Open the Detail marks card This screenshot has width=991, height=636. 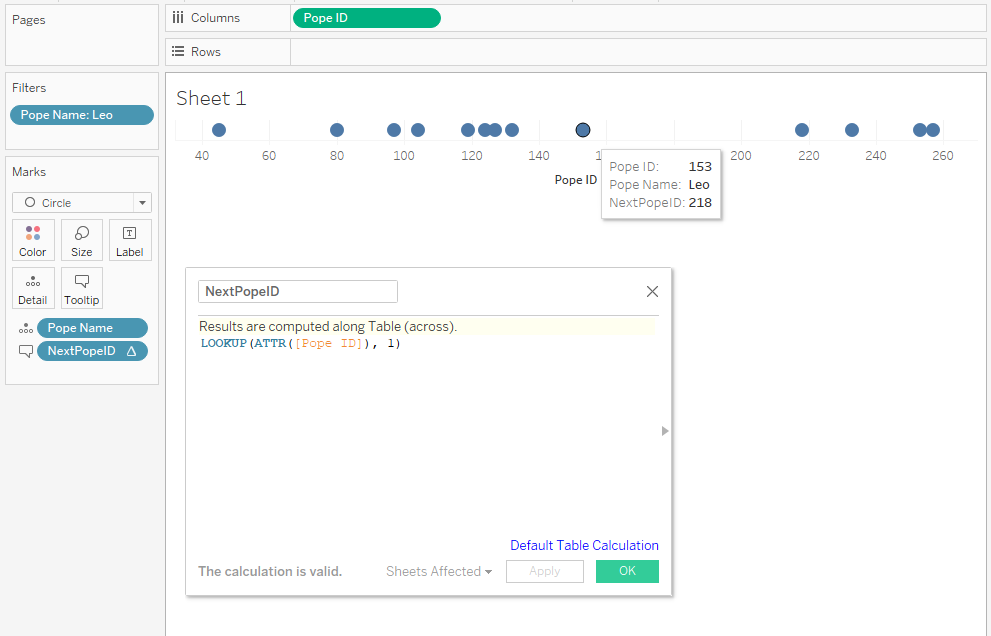(33, 288)
